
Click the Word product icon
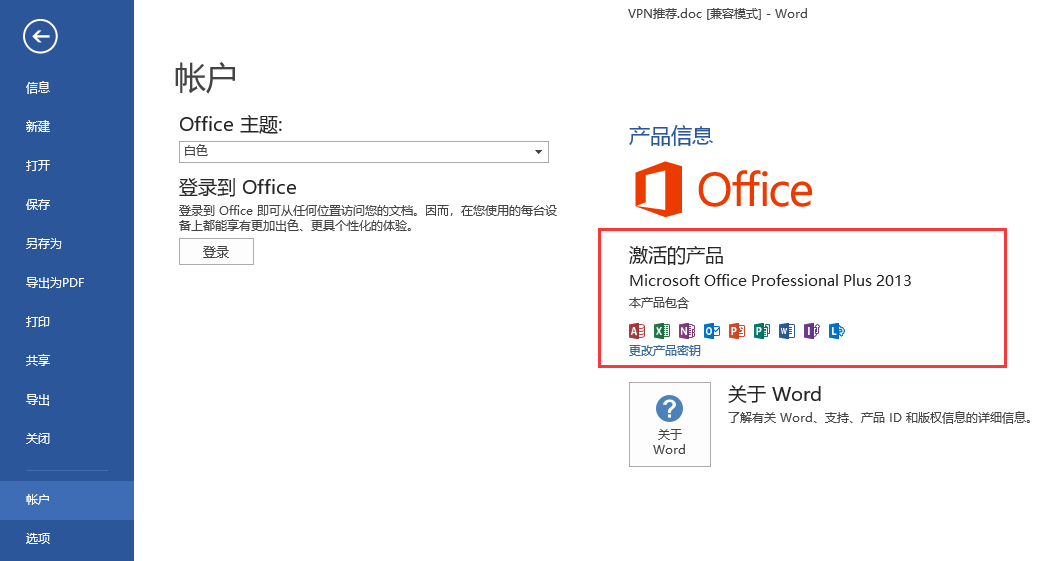(x=787, y=330)
